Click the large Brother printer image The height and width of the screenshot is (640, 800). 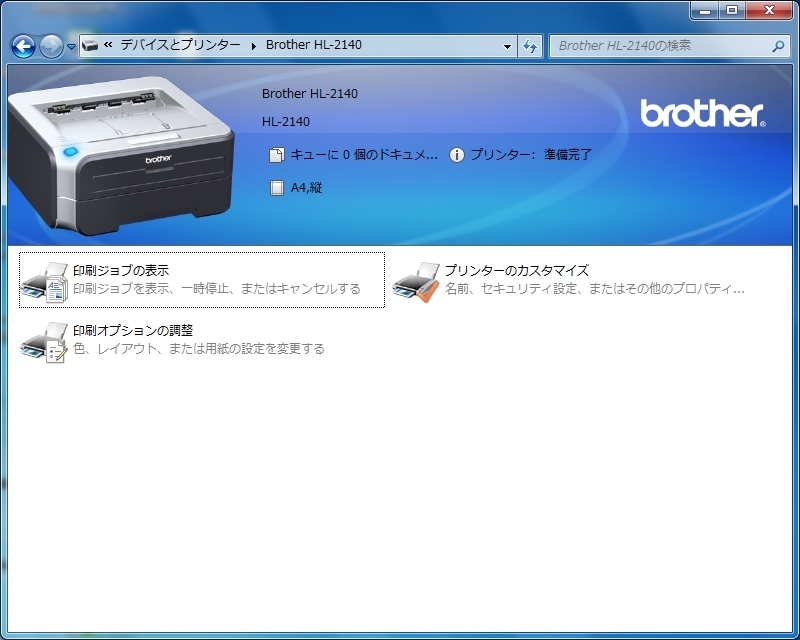pos(120,155)
